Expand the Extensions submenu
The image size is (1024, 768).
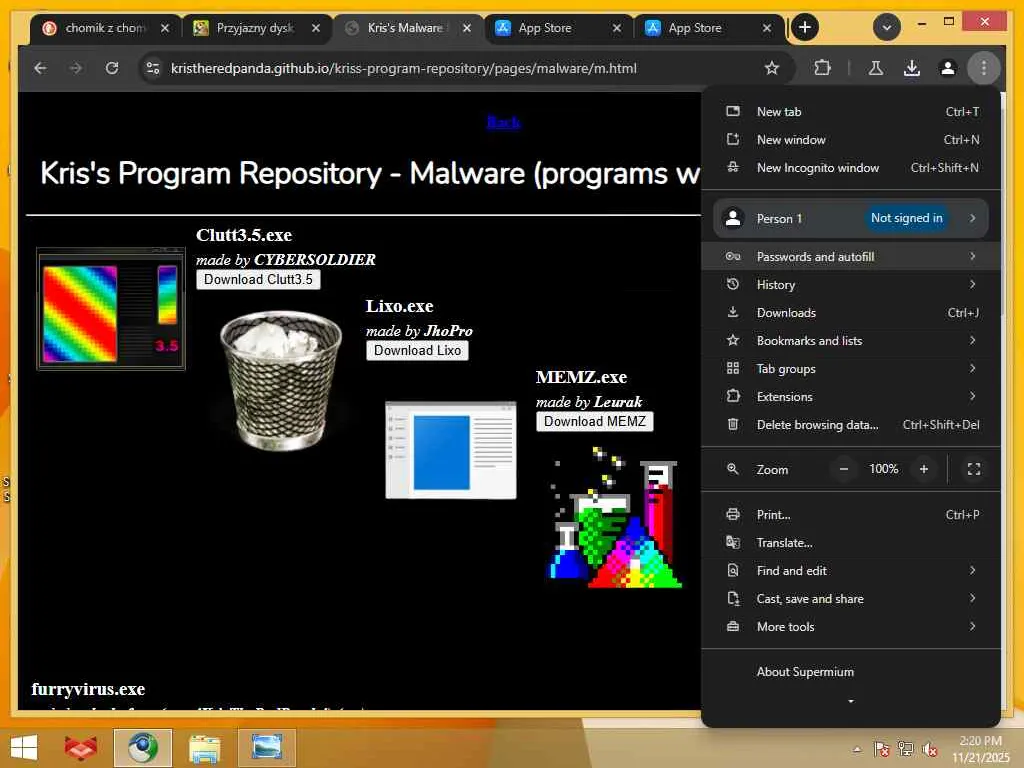tap(851, 396)
